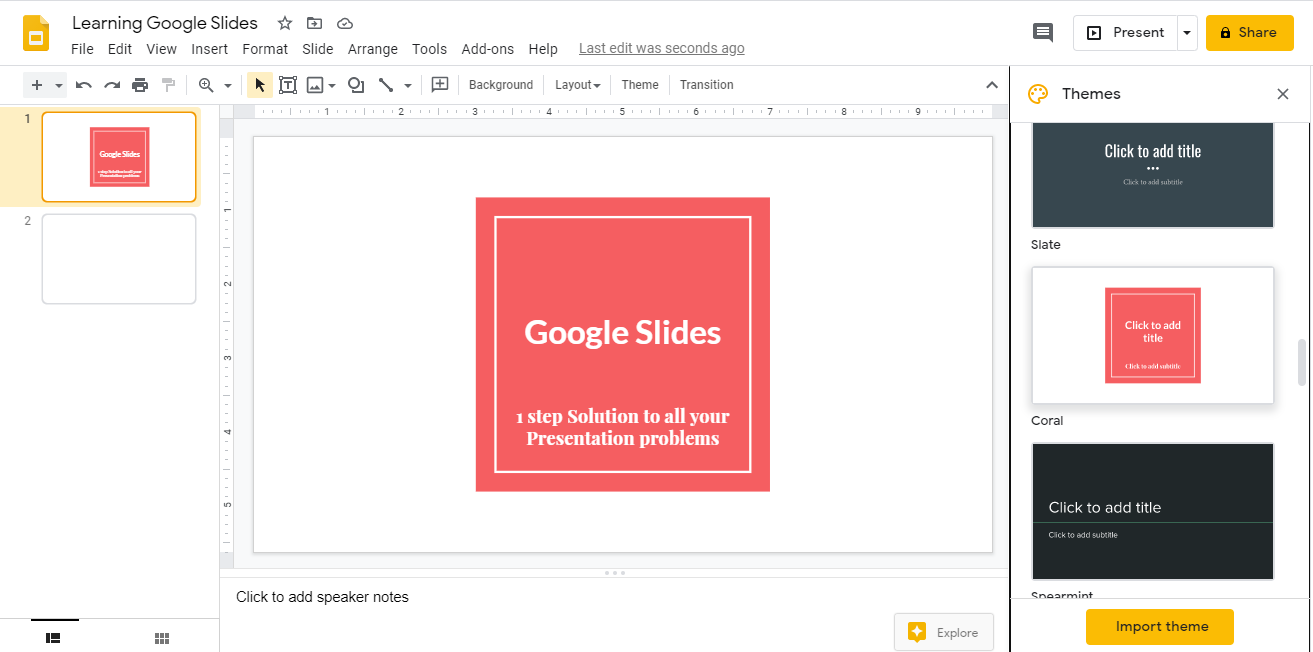Select blank slide 2 thumbnail
Viewport: 1313px width, 652px height.
pos(119,259)
